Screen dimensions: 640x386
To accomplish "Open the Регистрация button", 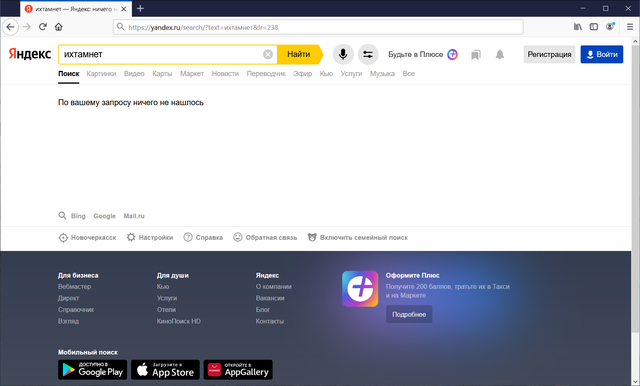I will pyautogui.click(x=549, y=54).
